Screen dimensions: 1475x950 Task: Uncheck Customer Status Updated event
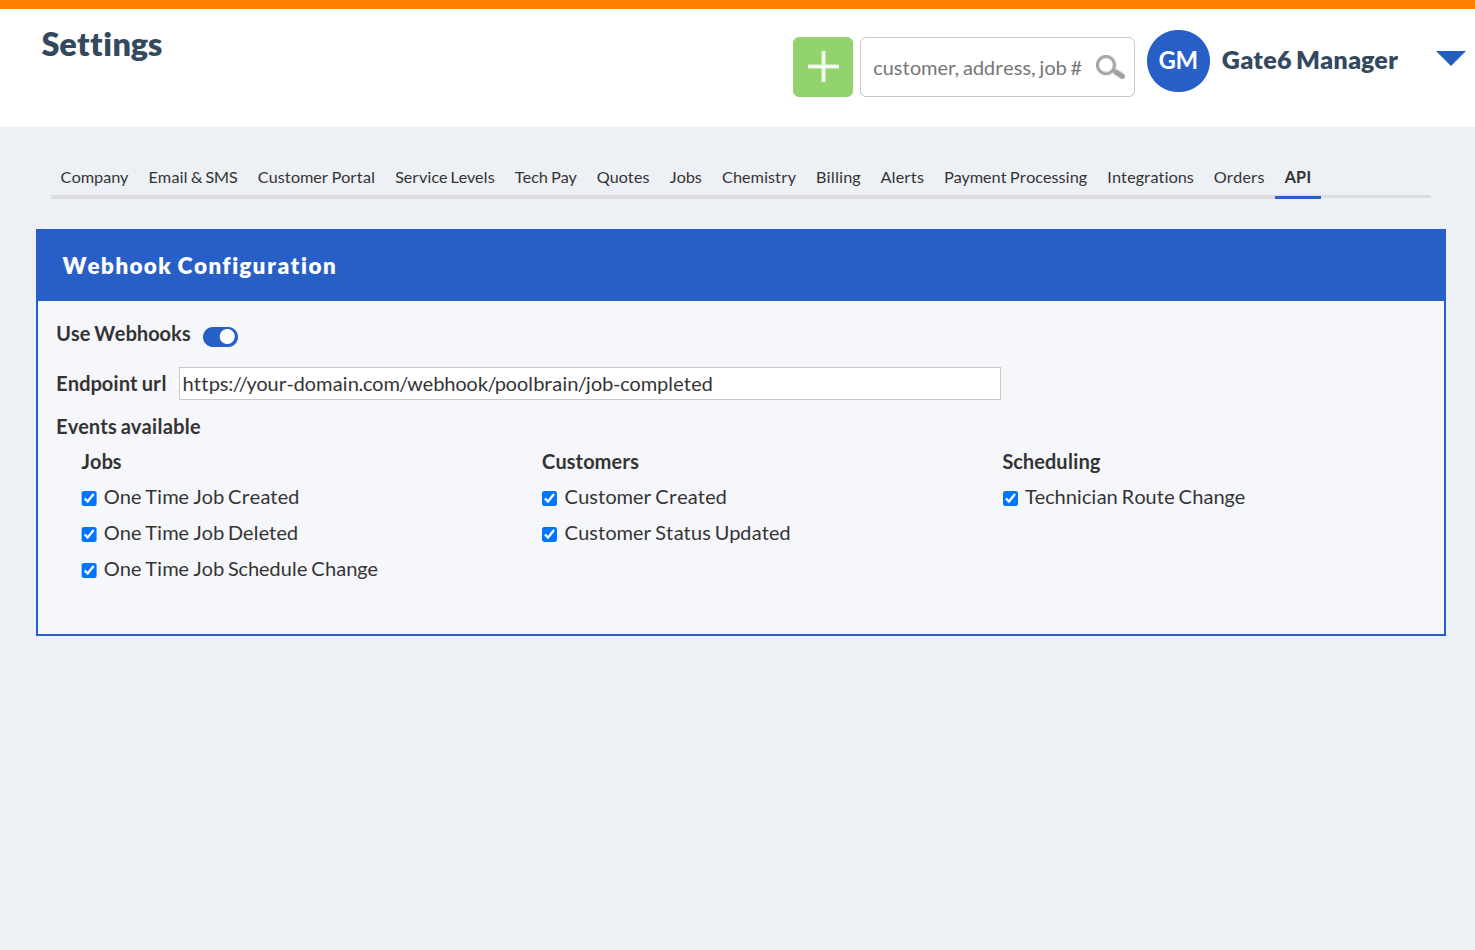pyautogui.click(x=549, y=534)
